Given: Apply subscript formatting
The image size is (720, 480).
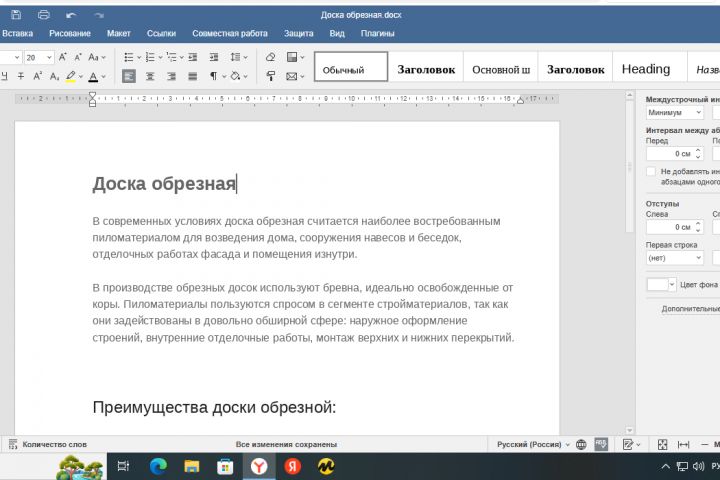Looking at the screenshot, I should 54,76.
